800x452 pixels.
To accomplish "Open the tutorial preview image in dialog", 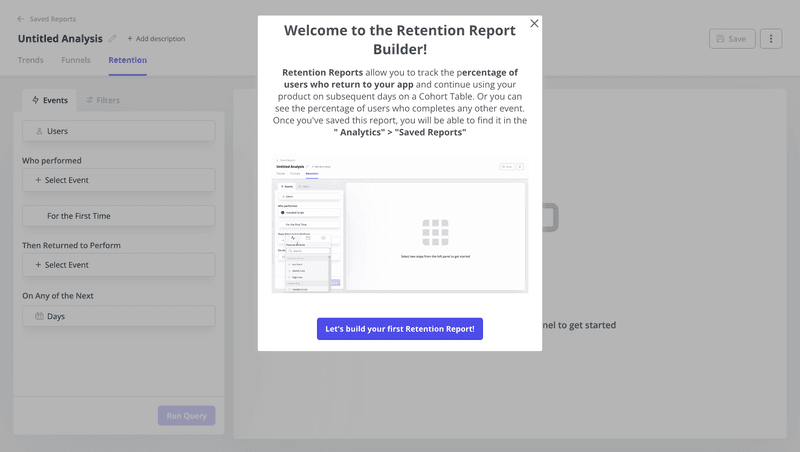I will tap(399, 223).
